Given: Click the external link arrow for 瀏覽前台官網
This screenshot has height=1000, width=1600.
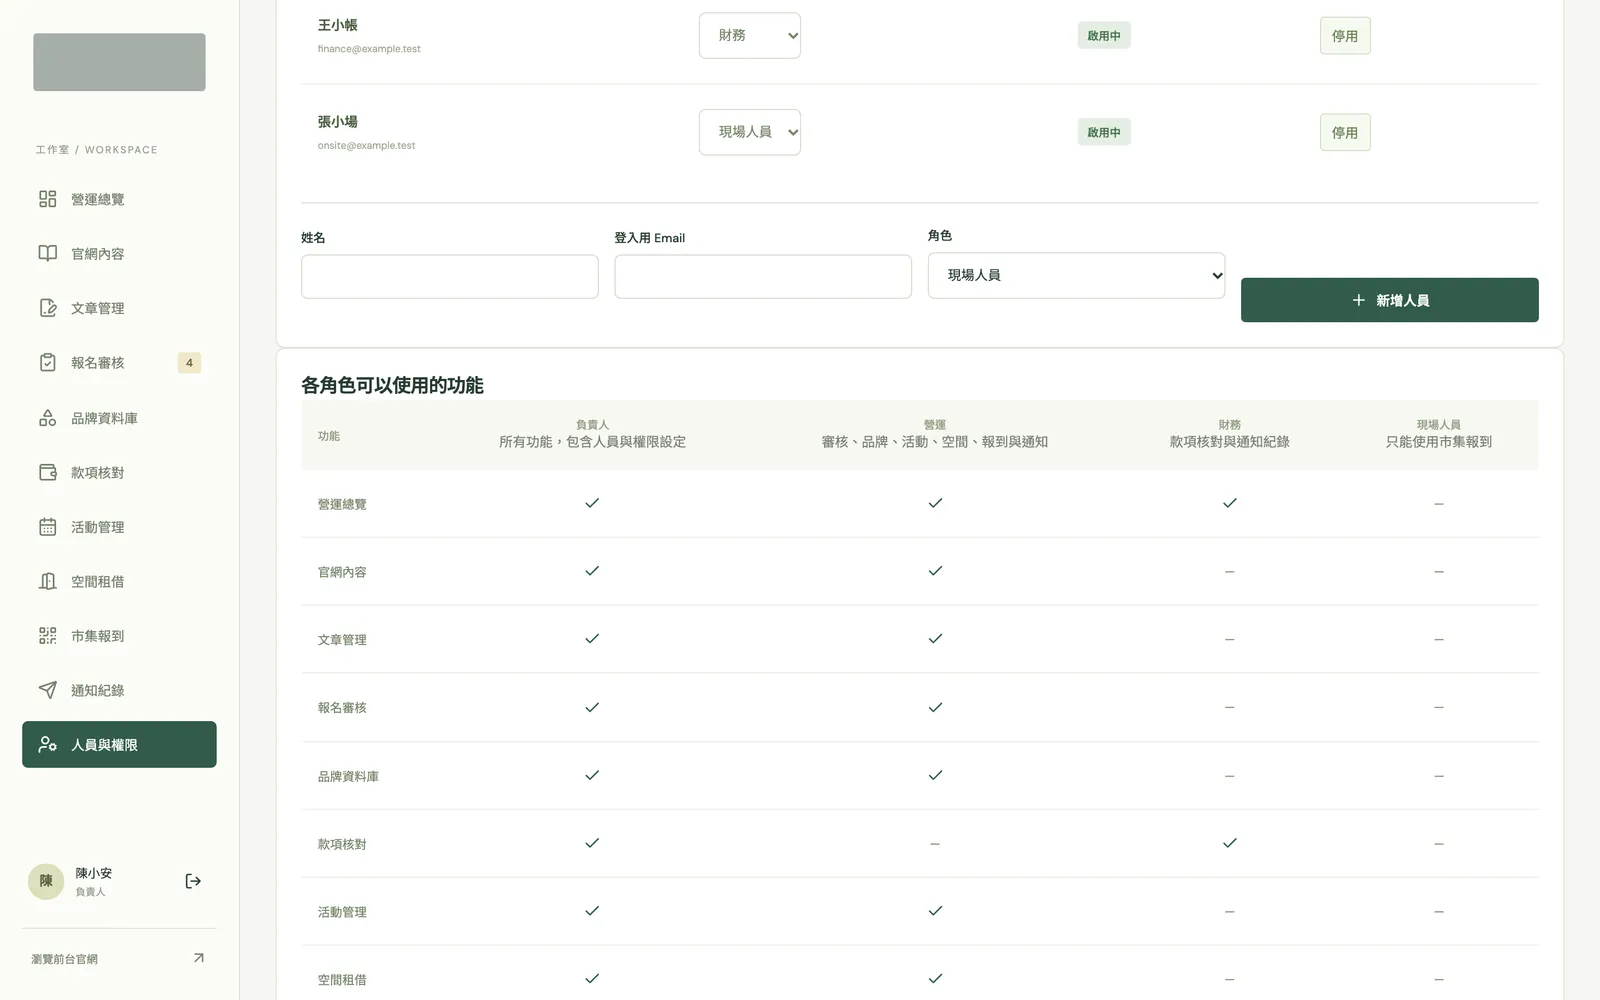Looking at the screenshot, I should [198, 958].
